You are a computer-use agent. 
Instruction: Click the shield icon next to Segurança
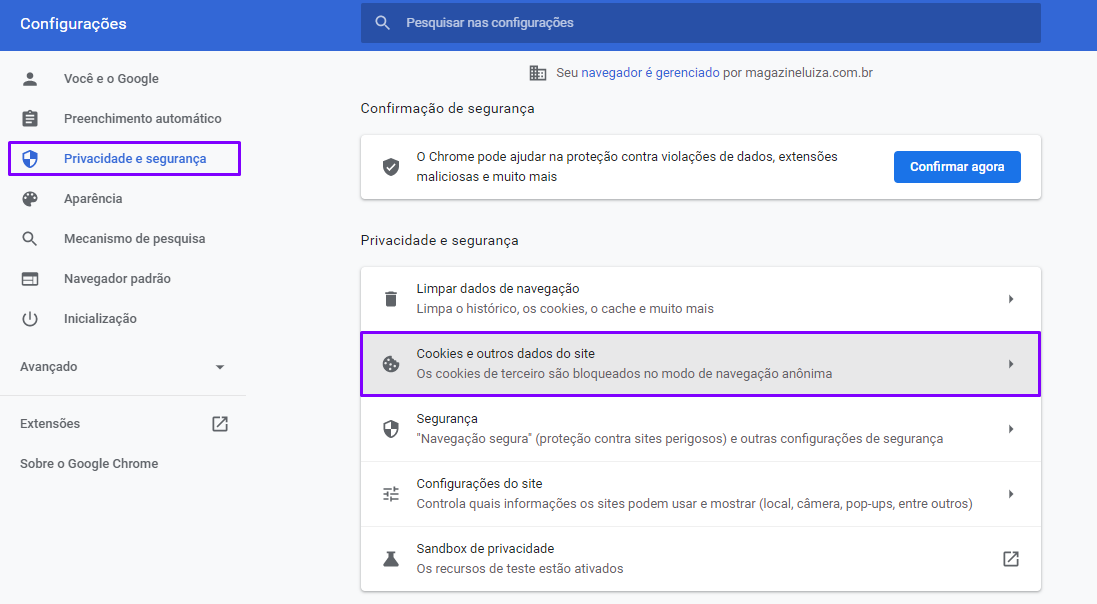389,427
